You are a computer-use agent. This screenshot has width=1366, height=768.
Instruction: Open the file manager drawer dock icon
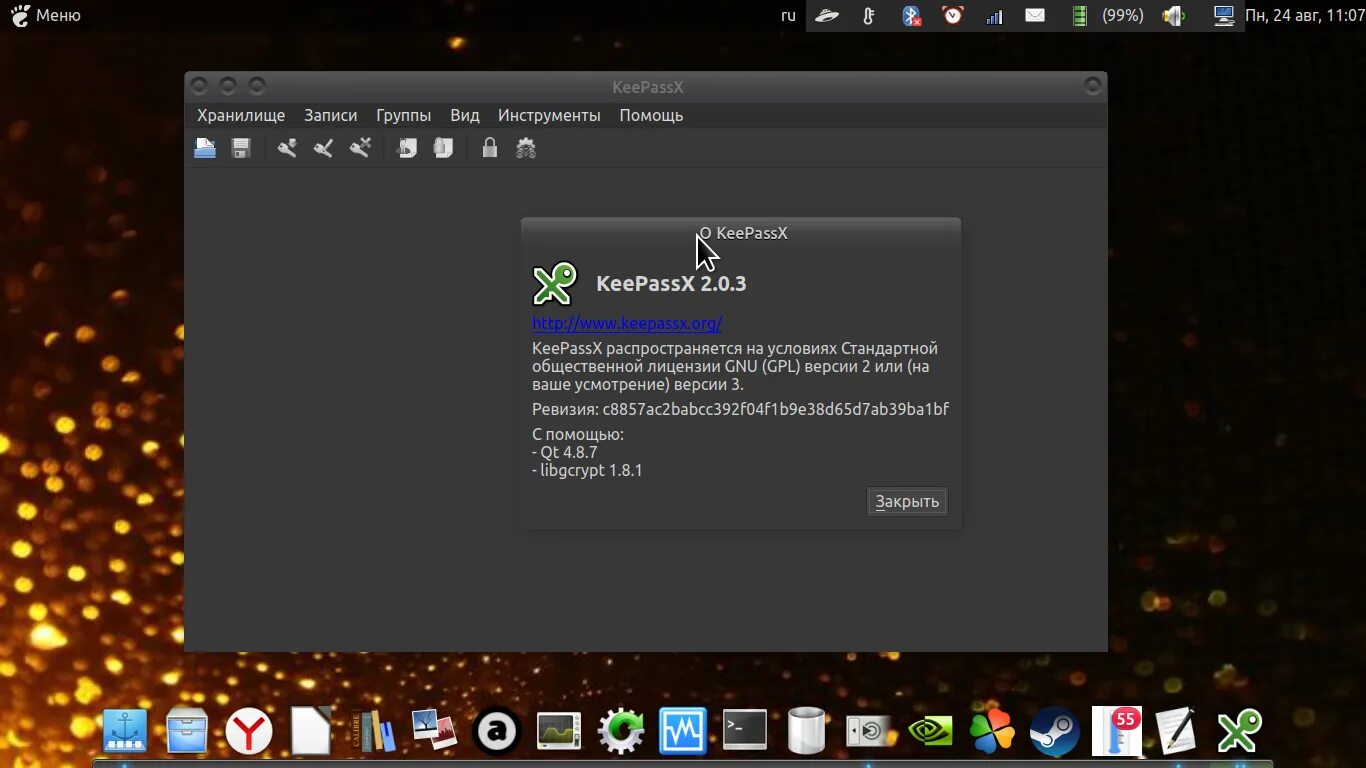[x=187, y=731]
